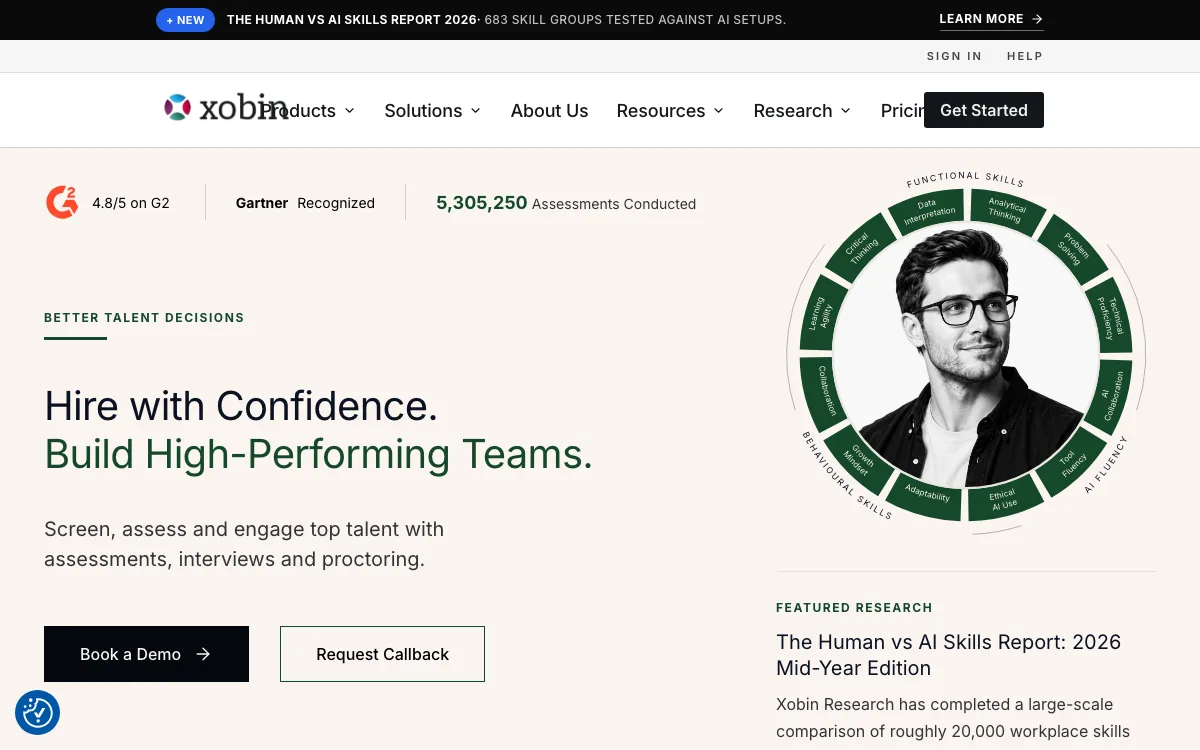Open the Solutions menu
The image size is (1200, 750).
coord(432,110)
